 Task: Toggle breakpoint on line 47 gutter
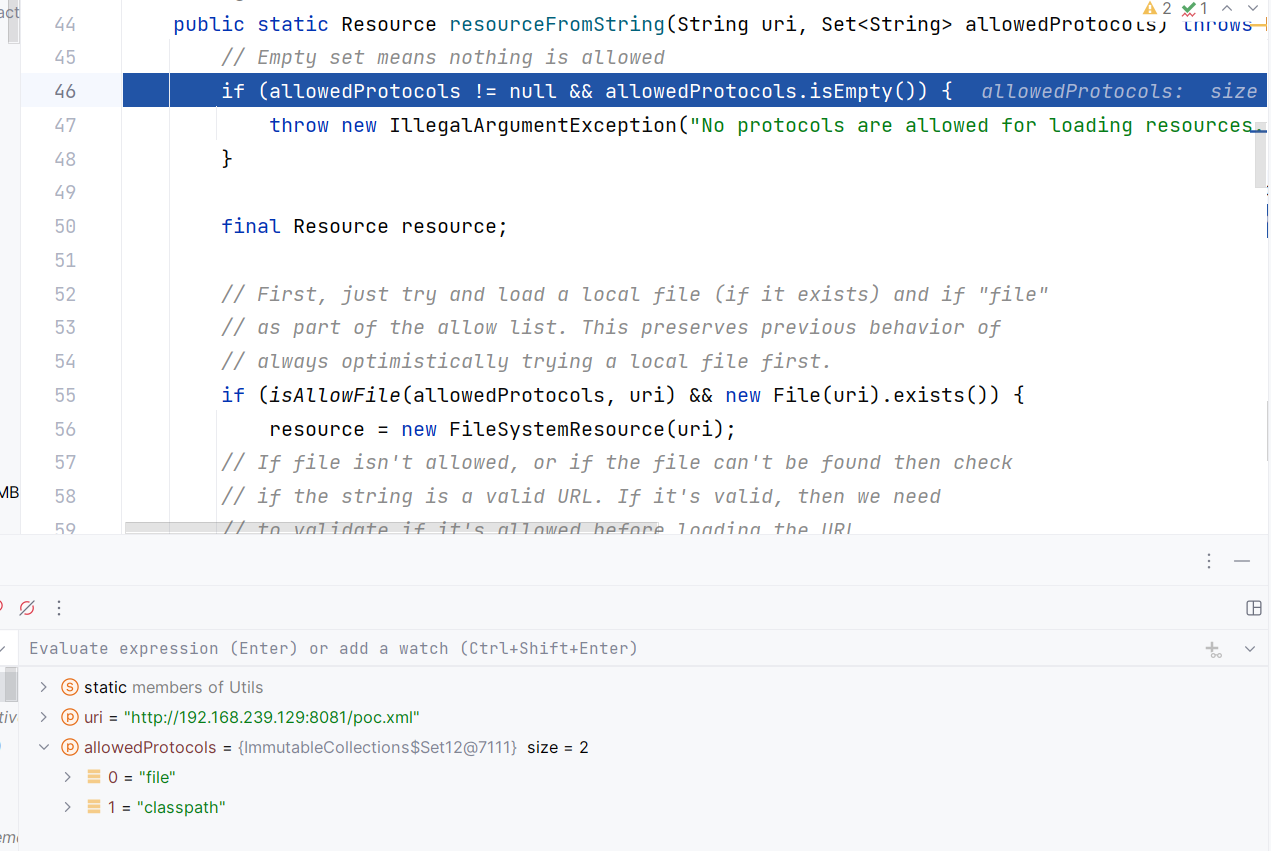65,125
